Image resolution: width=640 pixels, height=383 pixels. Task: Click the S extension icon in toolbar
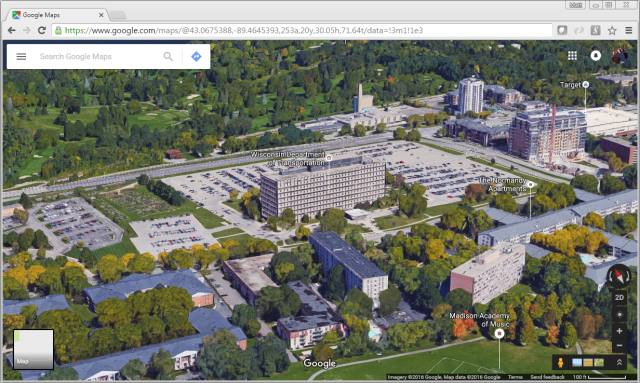(x=595, y=30)
